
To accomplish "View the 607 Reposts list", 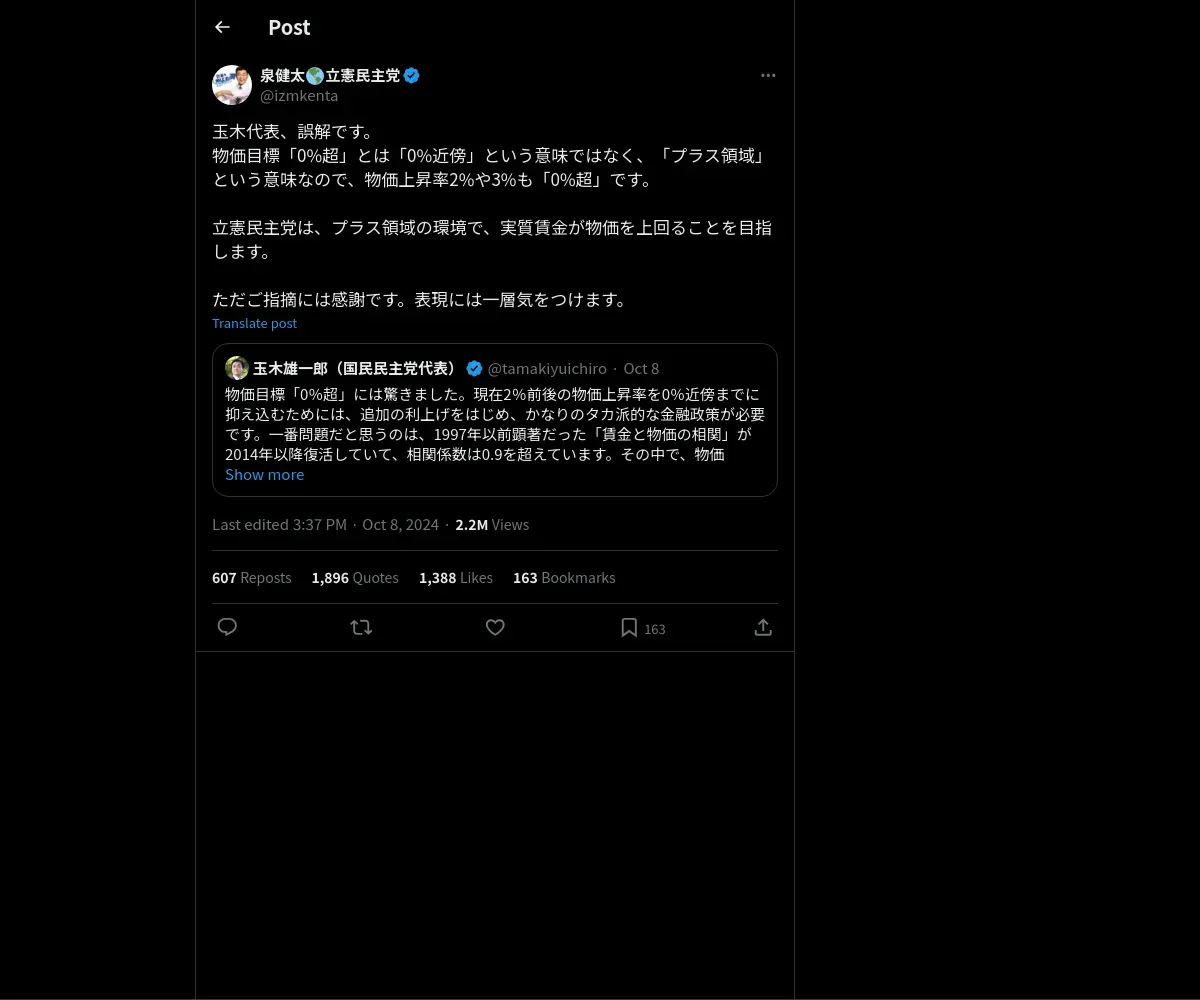I will tap(252, 578).
